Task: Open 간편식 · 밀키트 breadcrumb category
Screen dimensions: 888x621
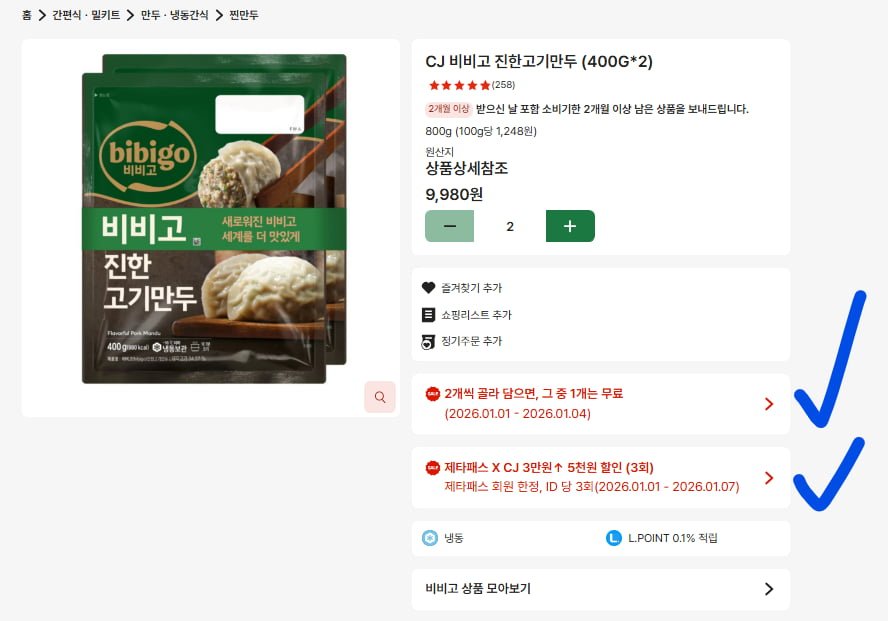Action: coord(86,15)
